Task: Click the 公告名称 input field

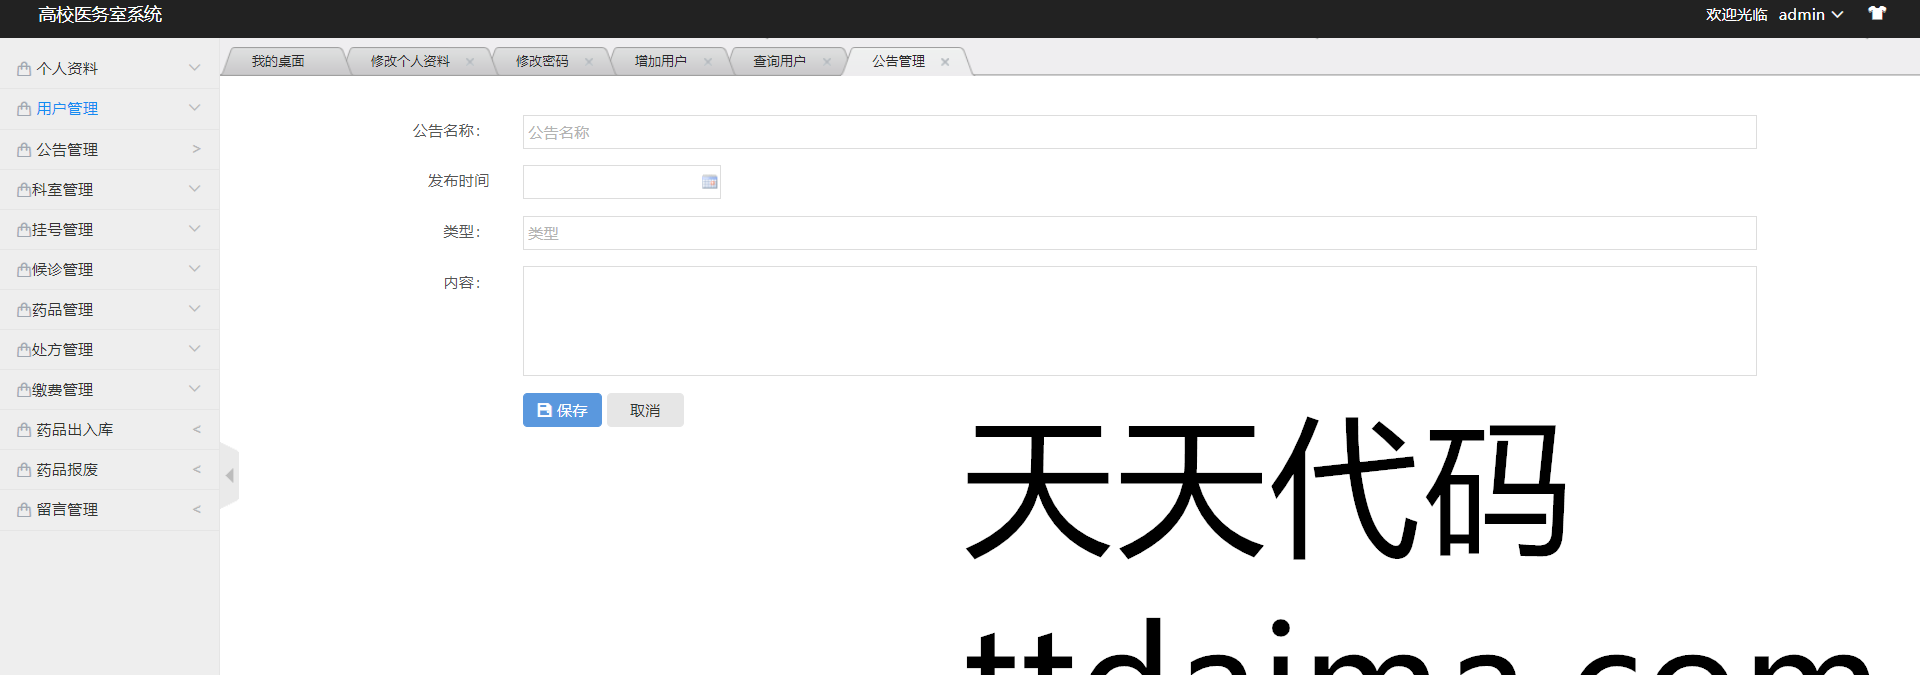Action: [1139, 132]
